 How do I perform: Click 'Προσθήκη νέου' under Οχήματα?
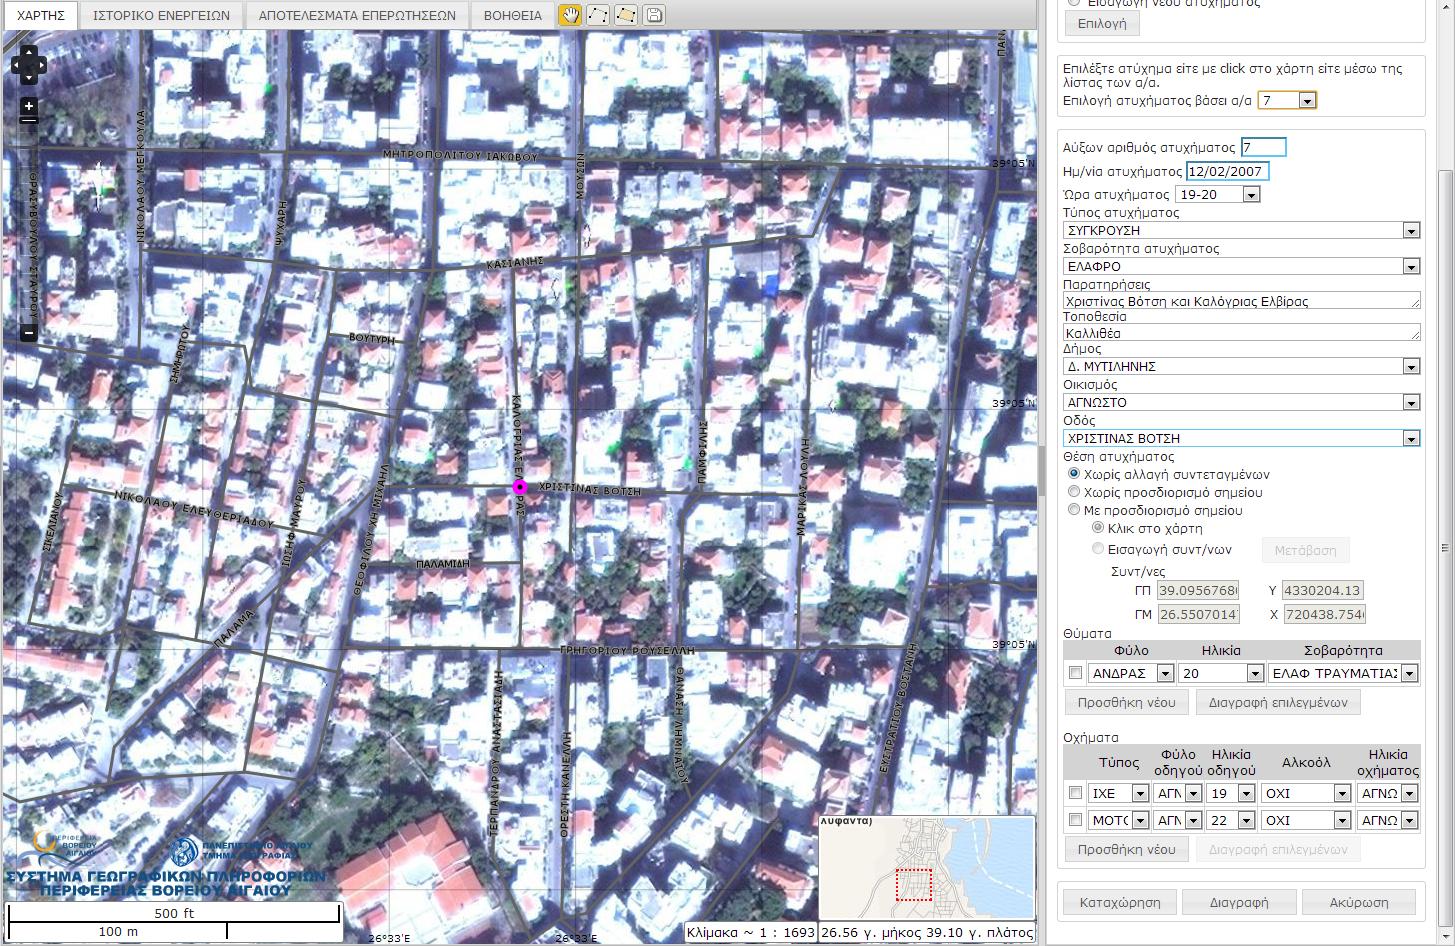pos(1126,849)
